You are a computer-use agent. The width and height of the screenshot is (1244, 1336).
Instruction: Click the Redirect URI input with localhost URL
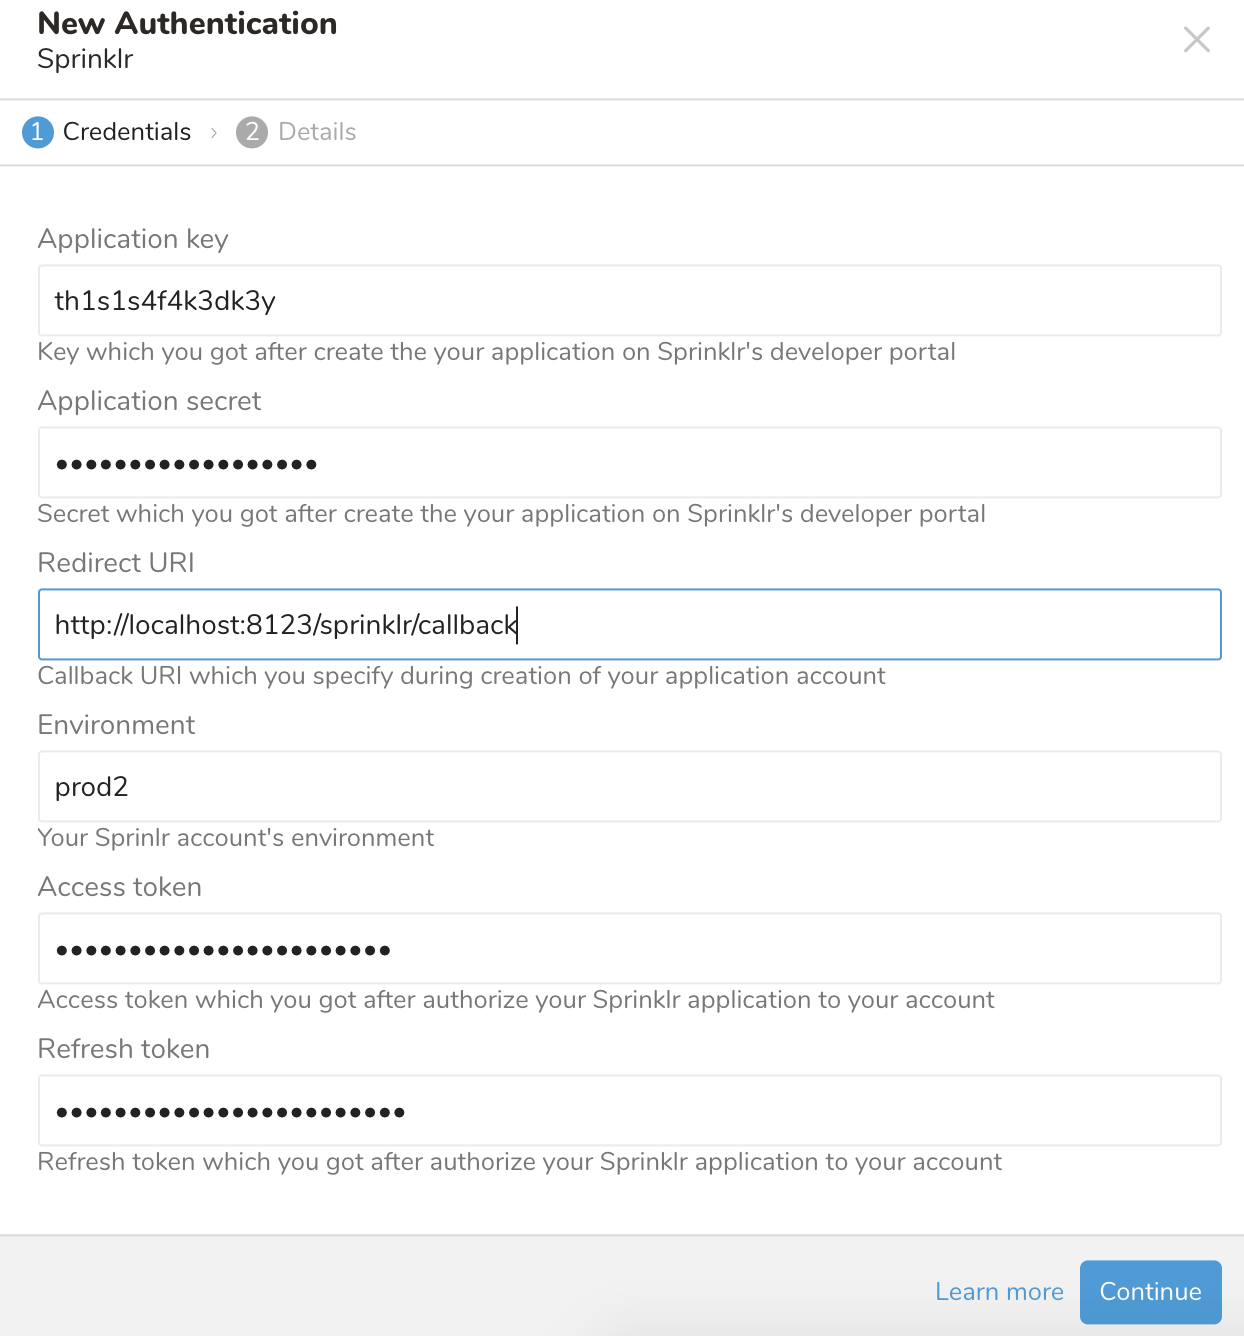[x=629, y=625]
